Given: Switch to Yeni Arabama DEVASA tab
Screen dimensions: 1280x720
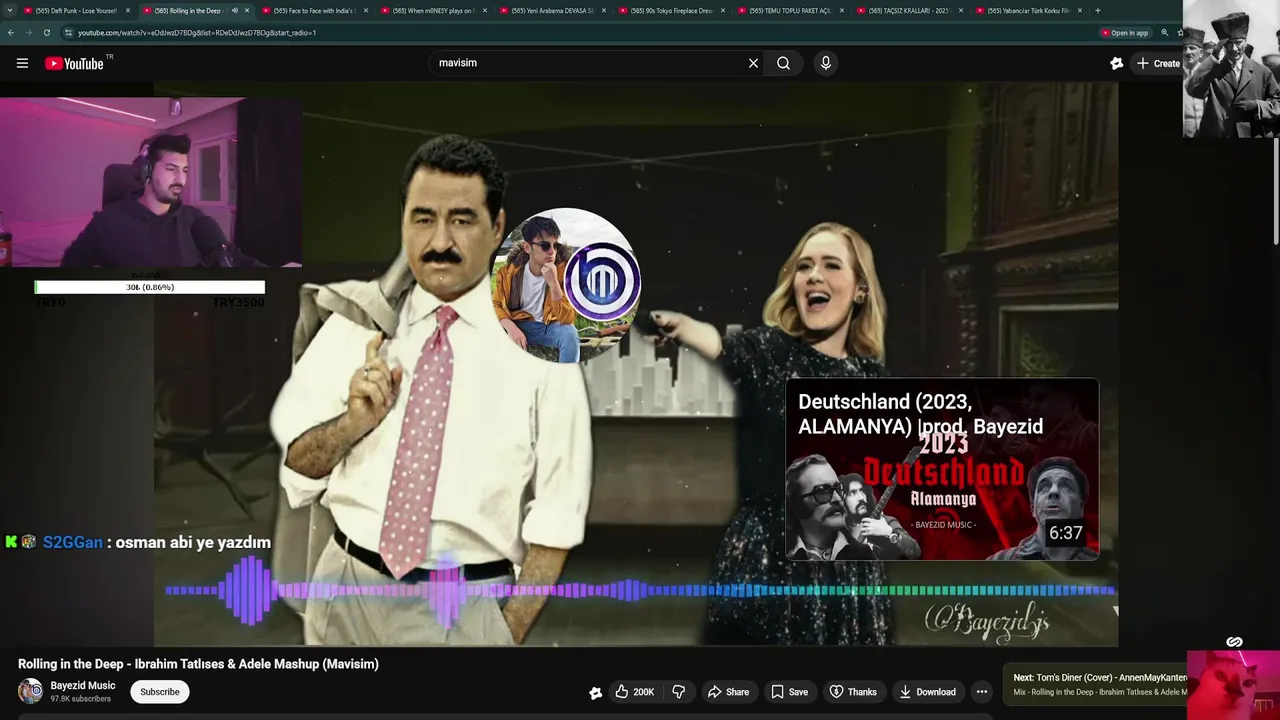Looking at the screenshot, I should pos(552,10).
